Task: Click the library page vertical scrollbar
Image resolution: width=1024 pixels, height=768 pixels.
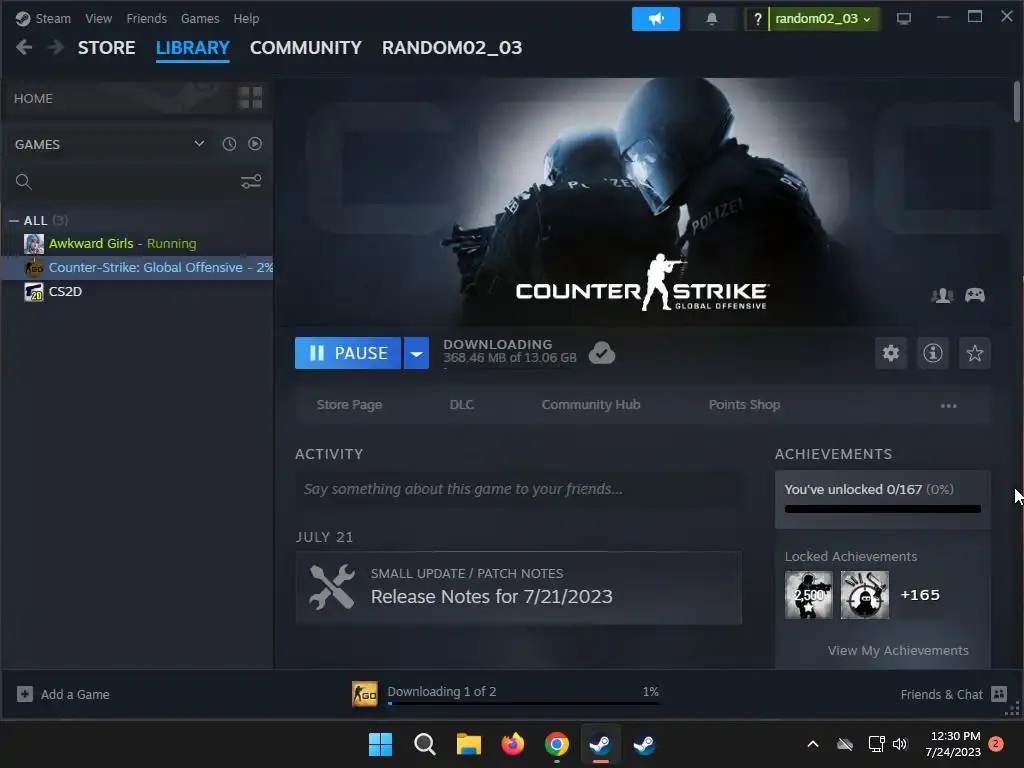Action: click(x=1016, y=101)
